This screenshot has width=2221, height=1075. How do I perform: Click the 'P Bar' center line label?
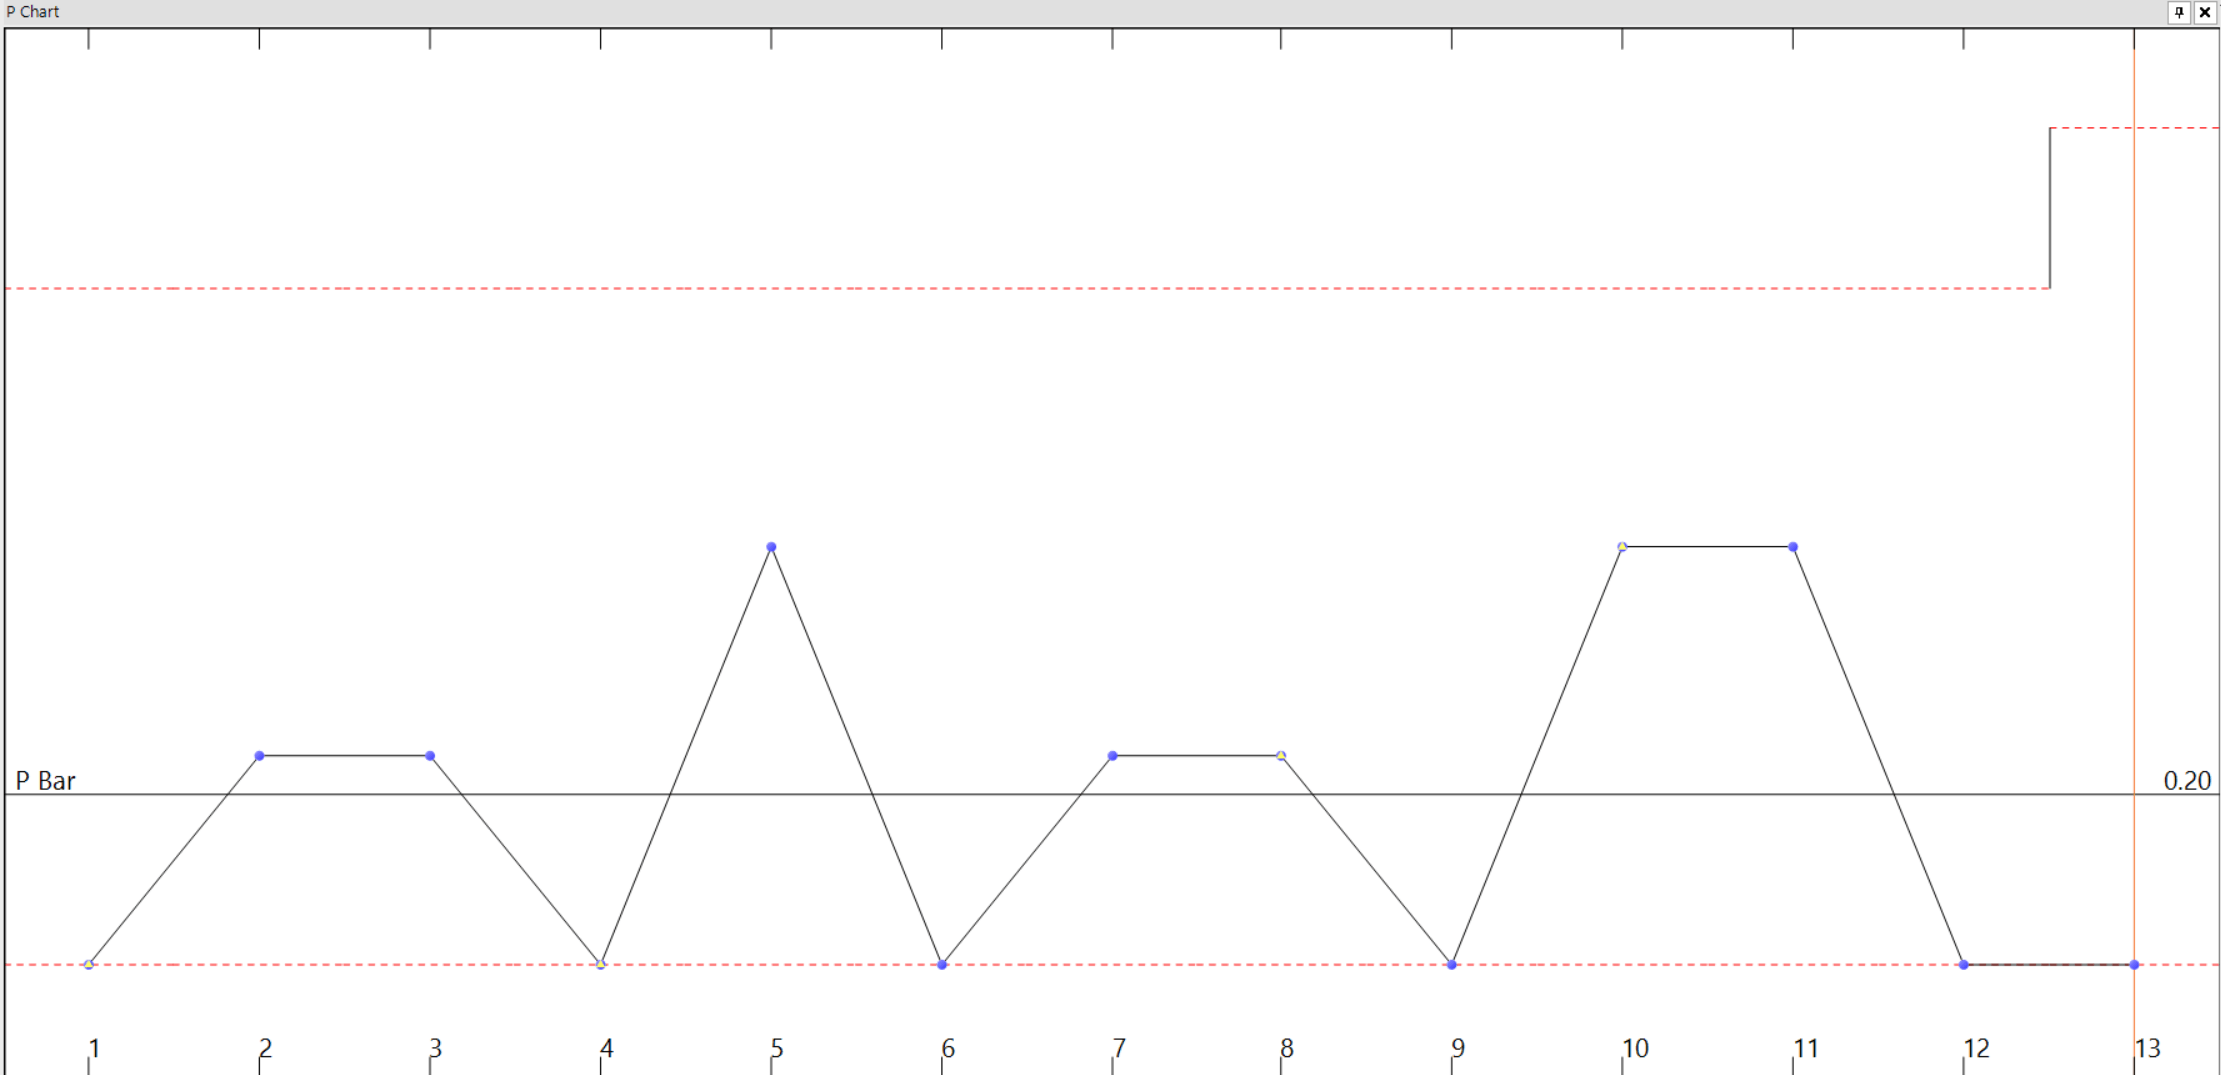coord(45,781)
